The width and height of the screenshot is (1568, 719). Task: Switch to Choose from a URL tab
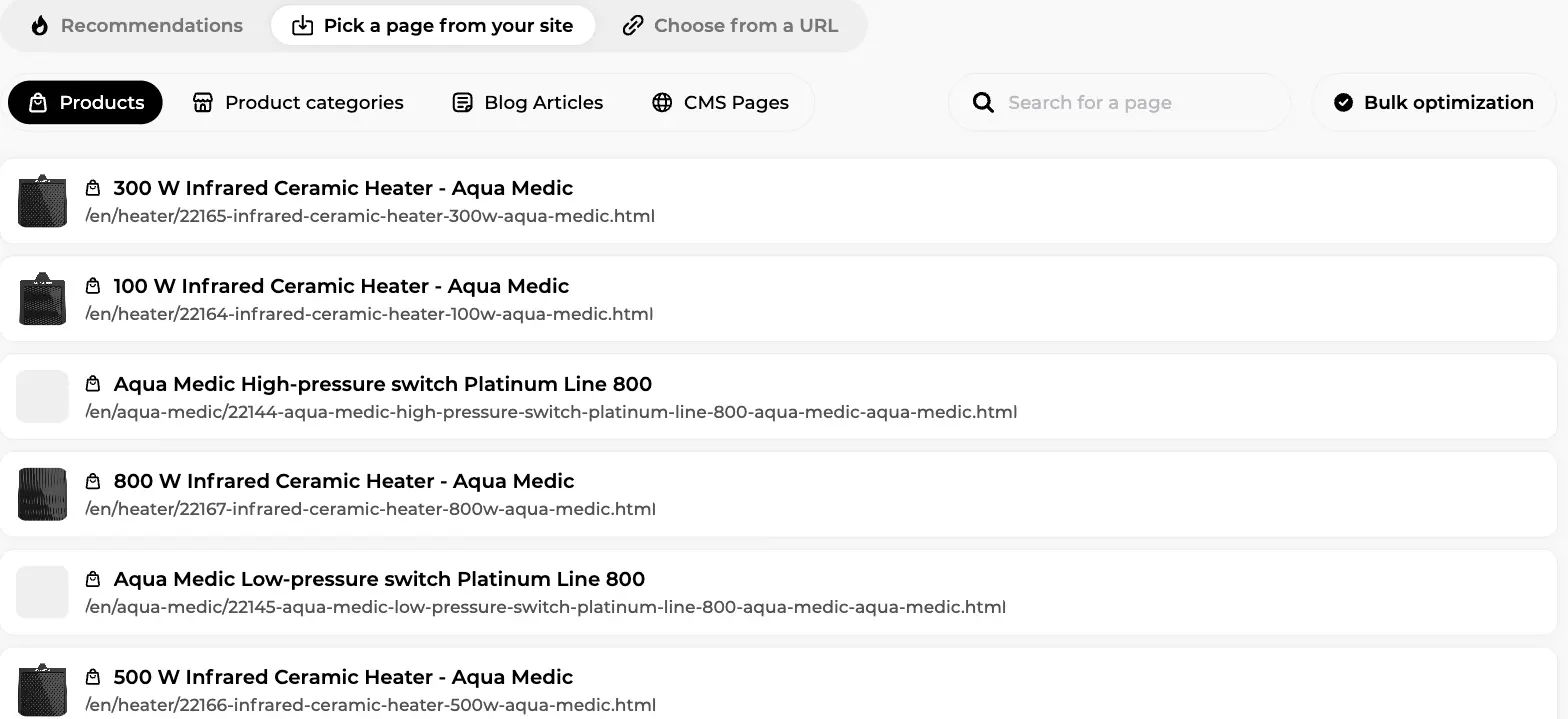tap(730, 26)
